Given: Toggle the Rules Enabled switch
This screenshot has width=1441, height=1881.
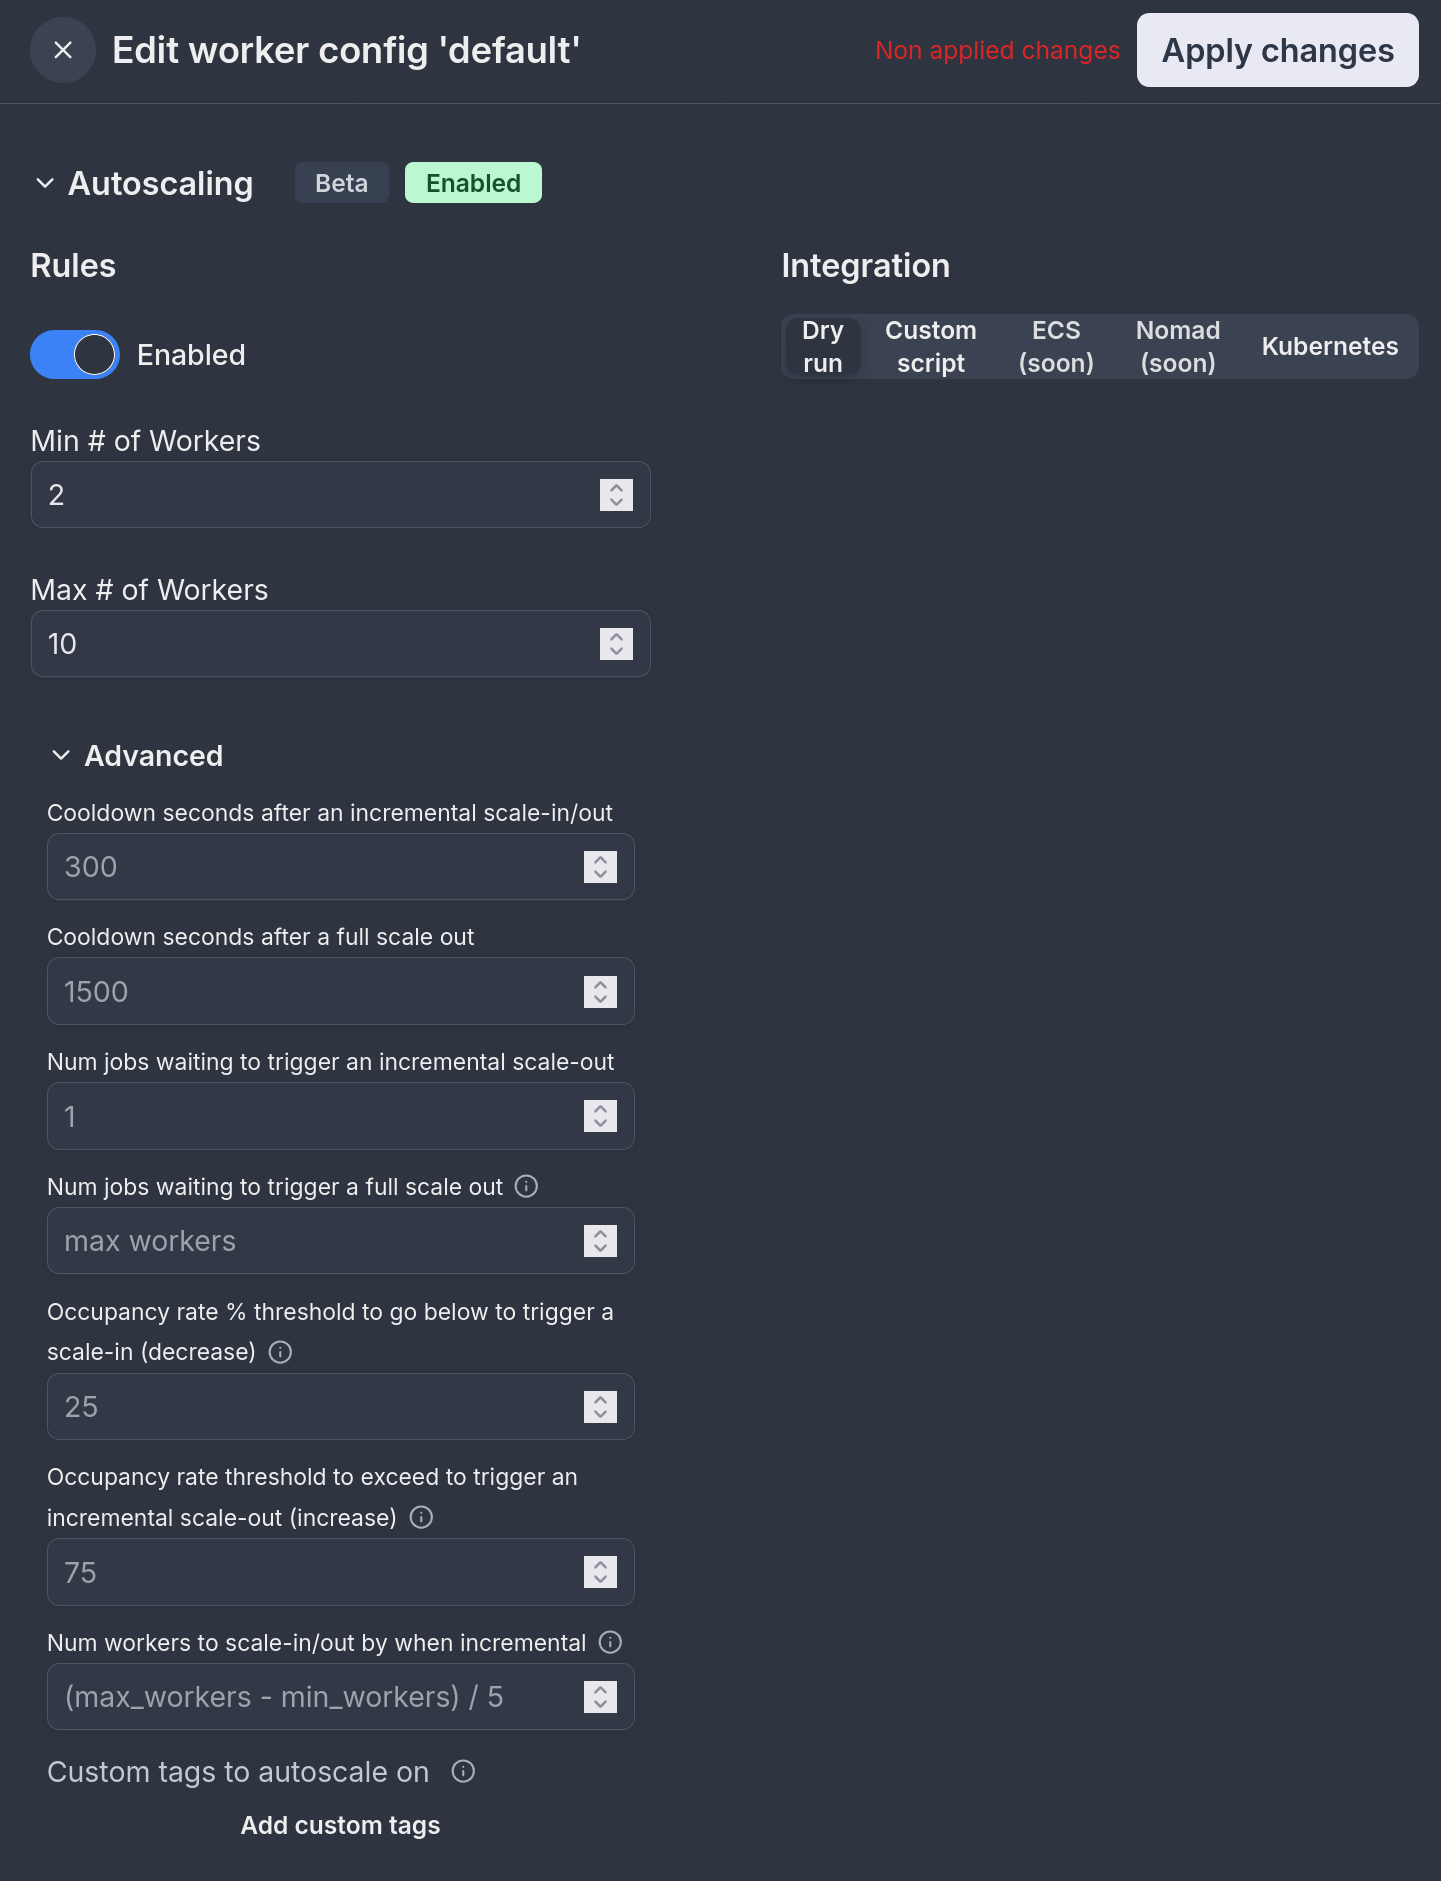Looking at the screenshot, I should (75, 355).
